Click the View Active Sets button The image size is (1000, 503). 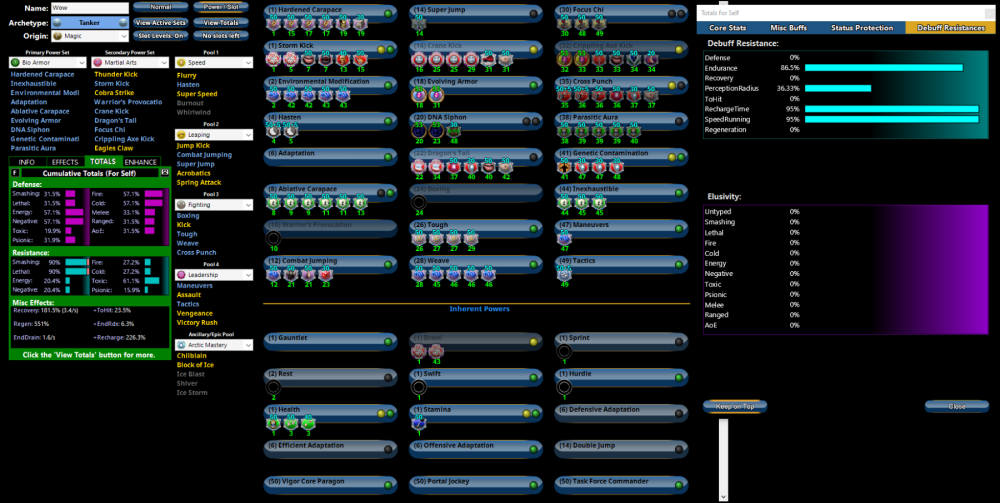160,21
